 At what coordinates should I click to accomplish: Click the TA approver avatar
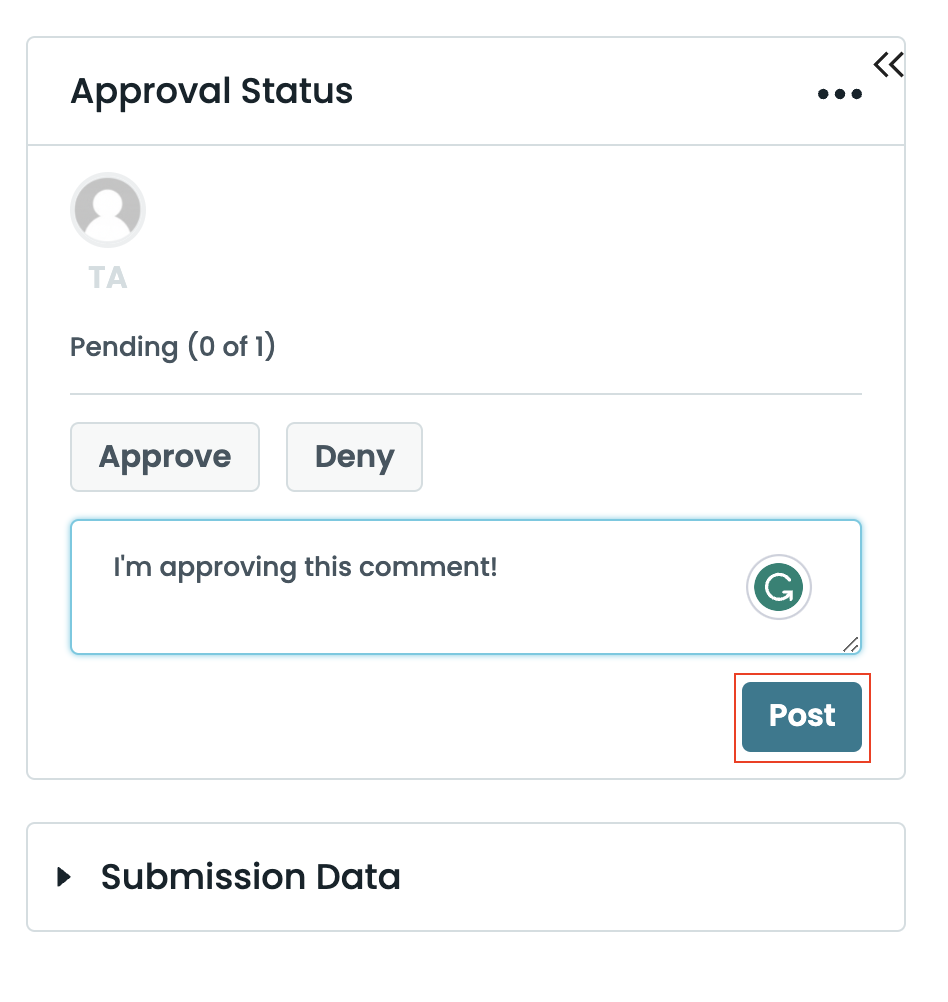108,210
